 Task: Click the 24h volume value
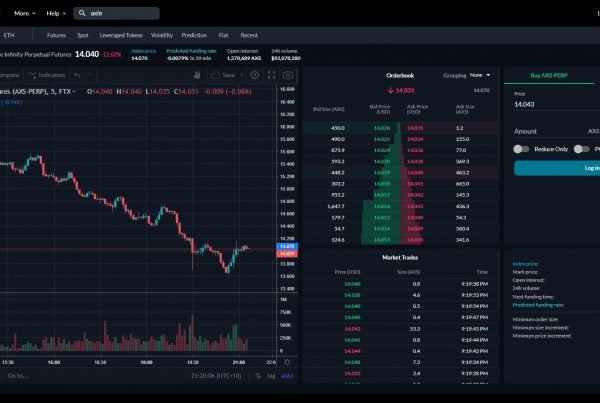point(285,58)
